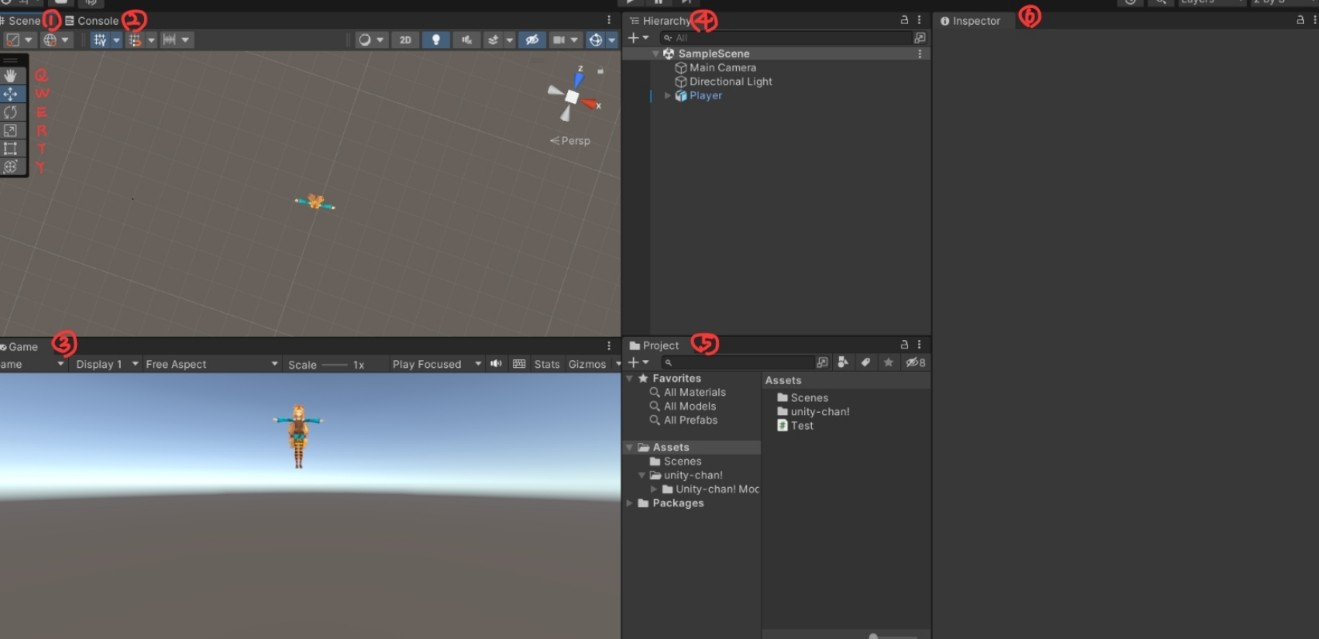
Task: Open the SampleScene row options menu
Action: 920,54
